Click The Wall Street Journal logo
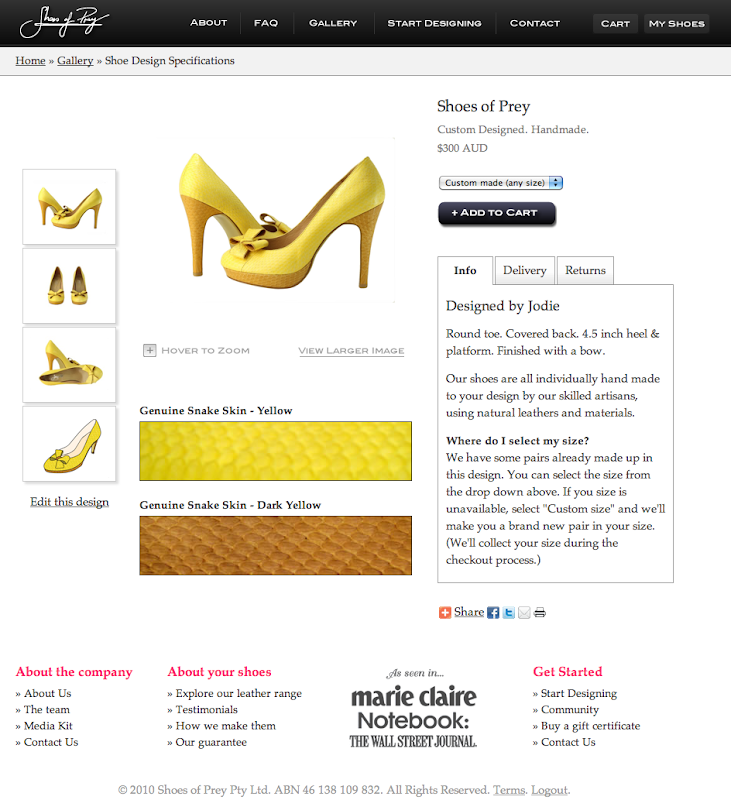Screen dimensions: 731x800 pyautogui.click(x=413, y=741)
